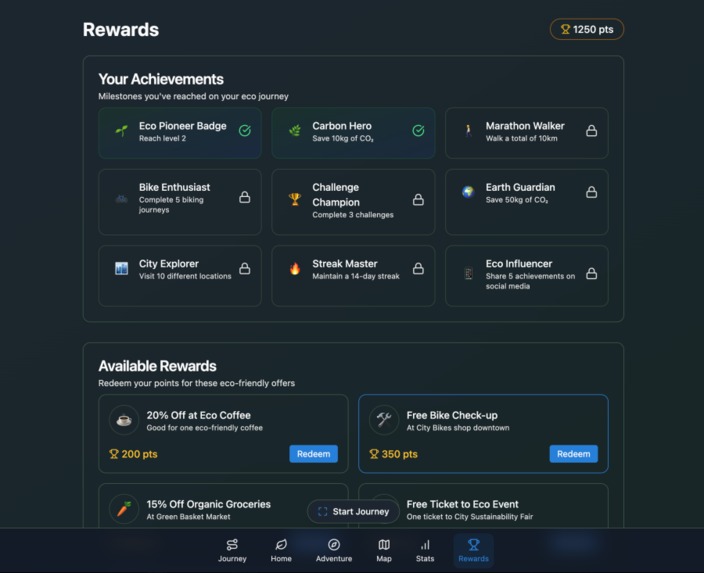Click the globe icon on Earth Guardian
Viewport: 704px width, 573px height.
point(468,192)
